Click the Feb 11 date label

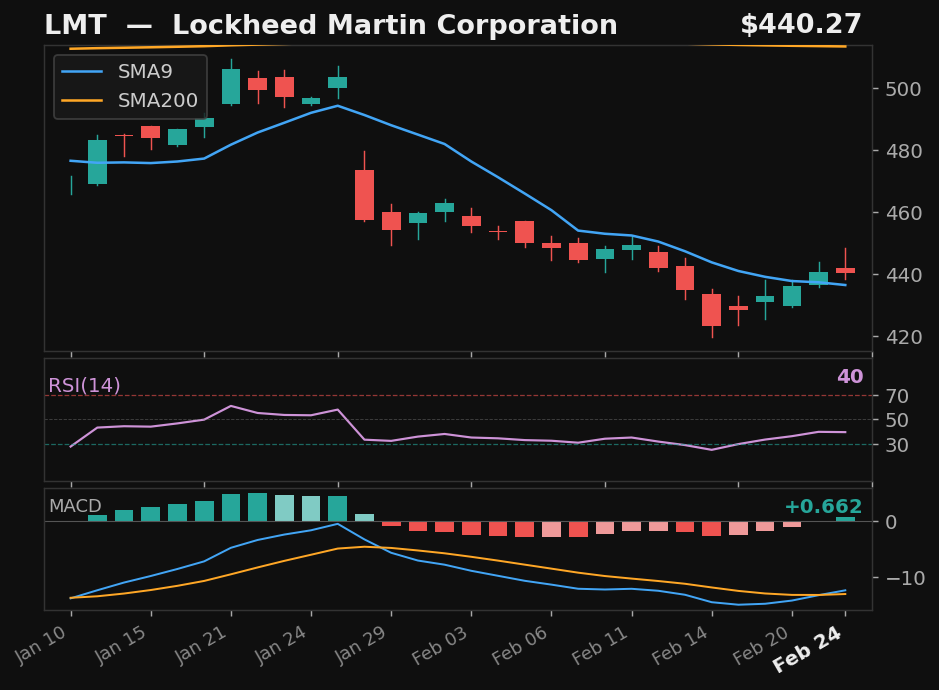click(x=600, y=646)
